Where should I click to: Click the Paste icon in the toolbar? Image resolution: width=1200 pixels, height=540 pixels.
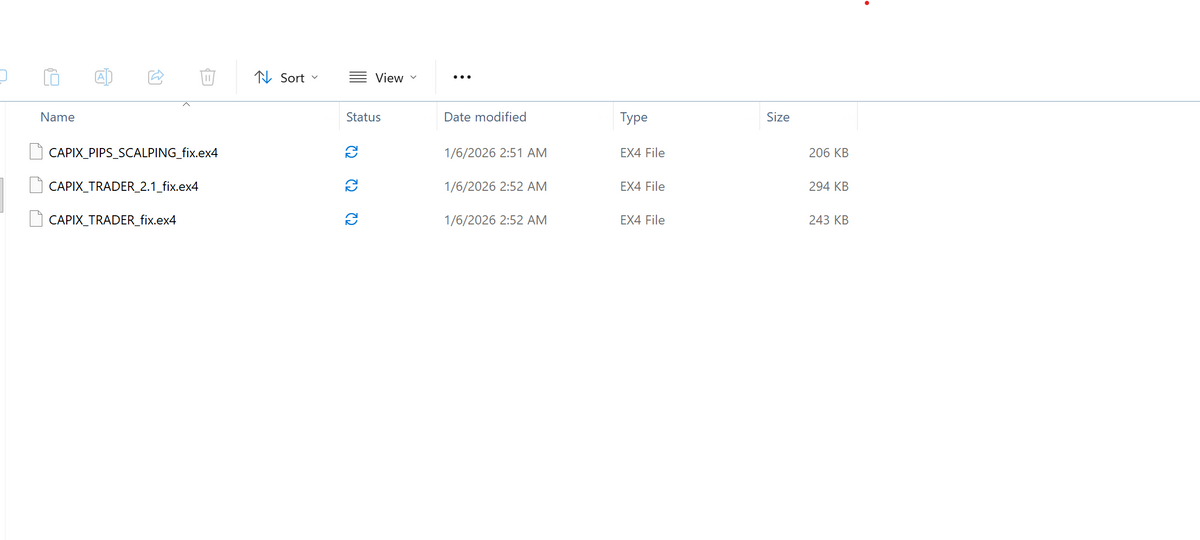click(x=52, y=77)
